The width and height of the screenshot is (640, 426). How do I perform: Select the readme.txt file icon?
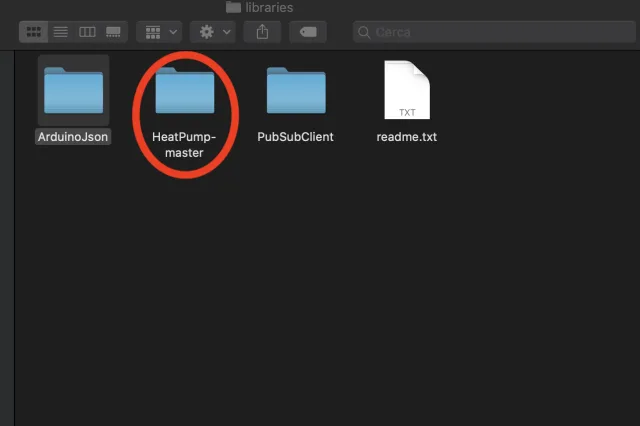point(406,90)
